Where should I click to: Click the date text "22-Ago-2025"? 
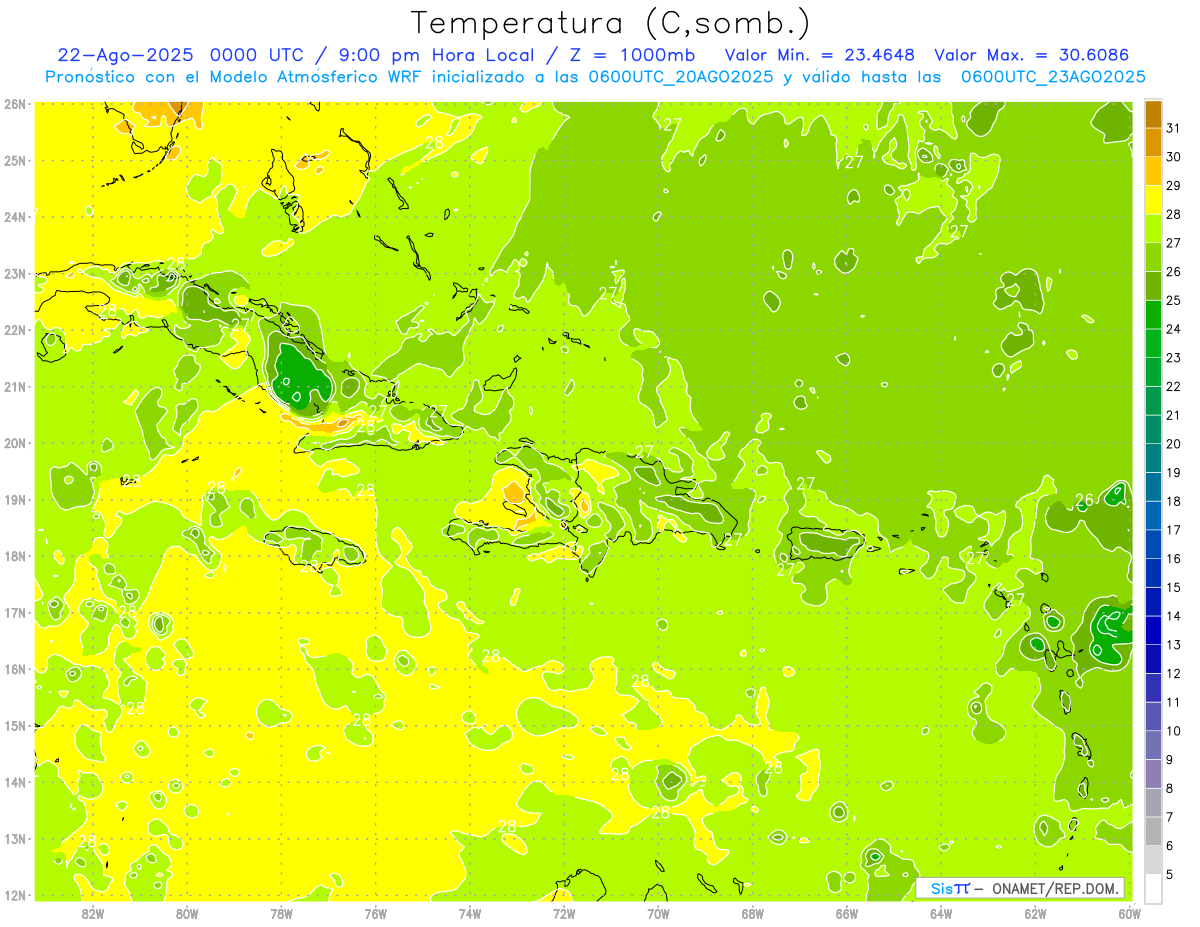click(x=125, y=55)
